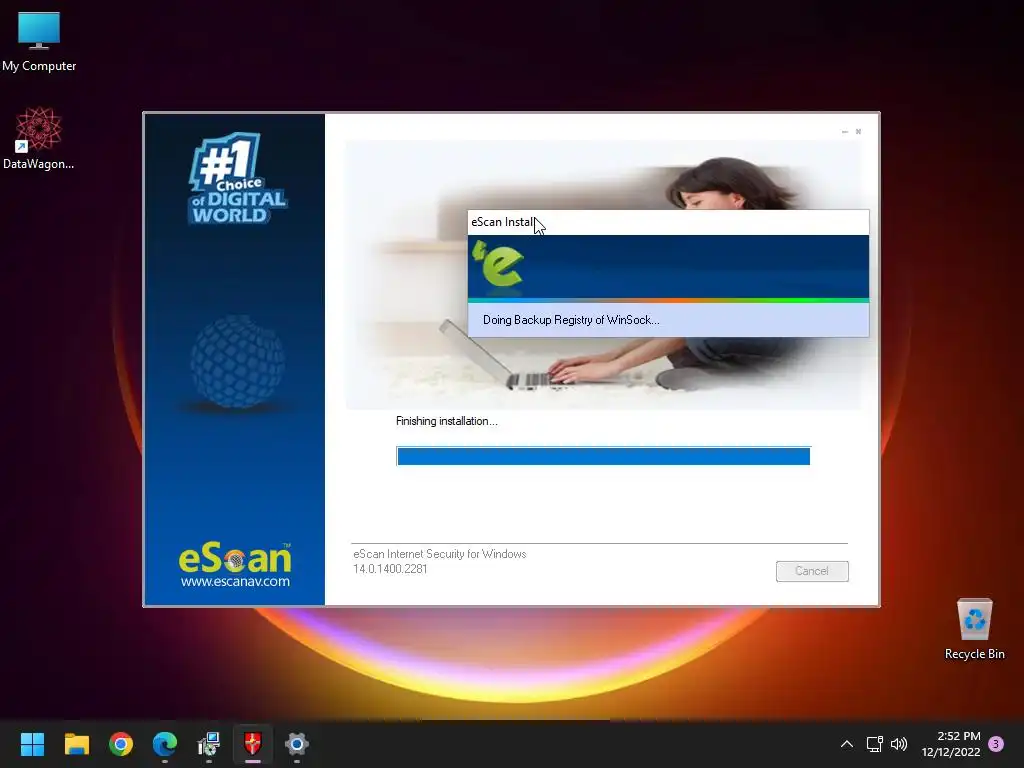Minimize the eScan installer window
This screenshot has height=768, width=1024.
coord(845,132)
